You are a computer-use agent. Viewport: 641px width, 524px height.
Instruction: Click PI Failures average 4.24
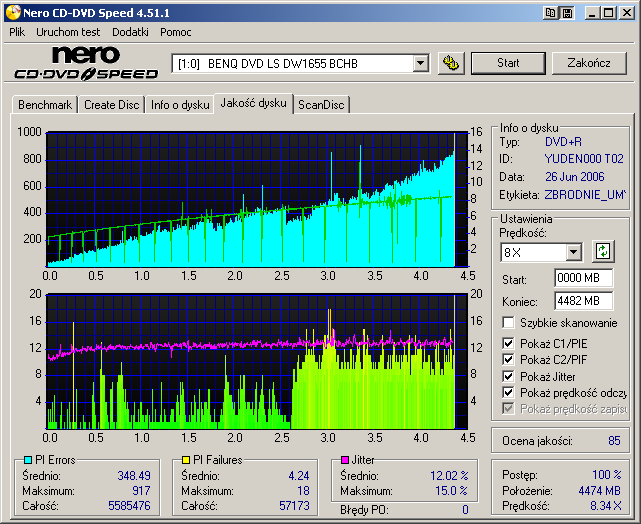tap(299, 475)
